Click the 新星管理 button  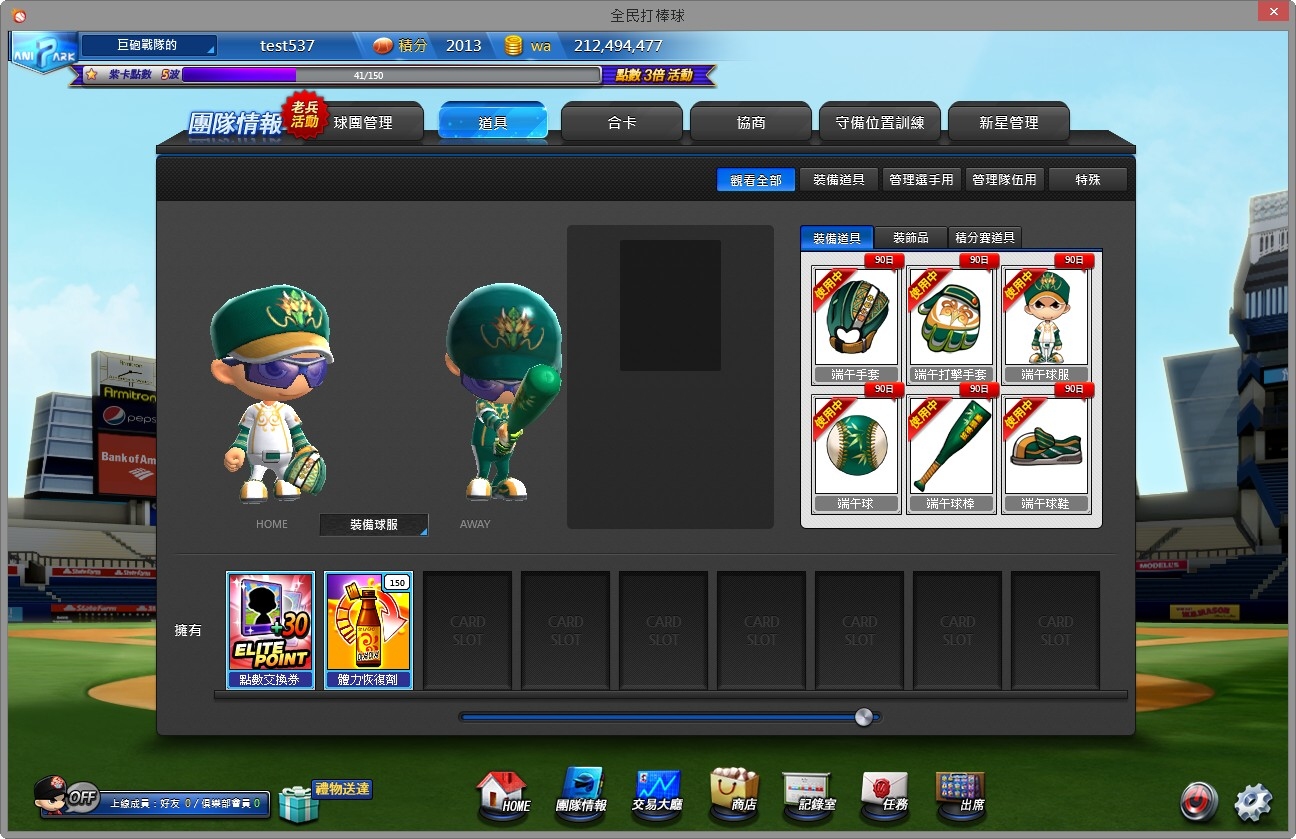click(x=1008, y=122)
